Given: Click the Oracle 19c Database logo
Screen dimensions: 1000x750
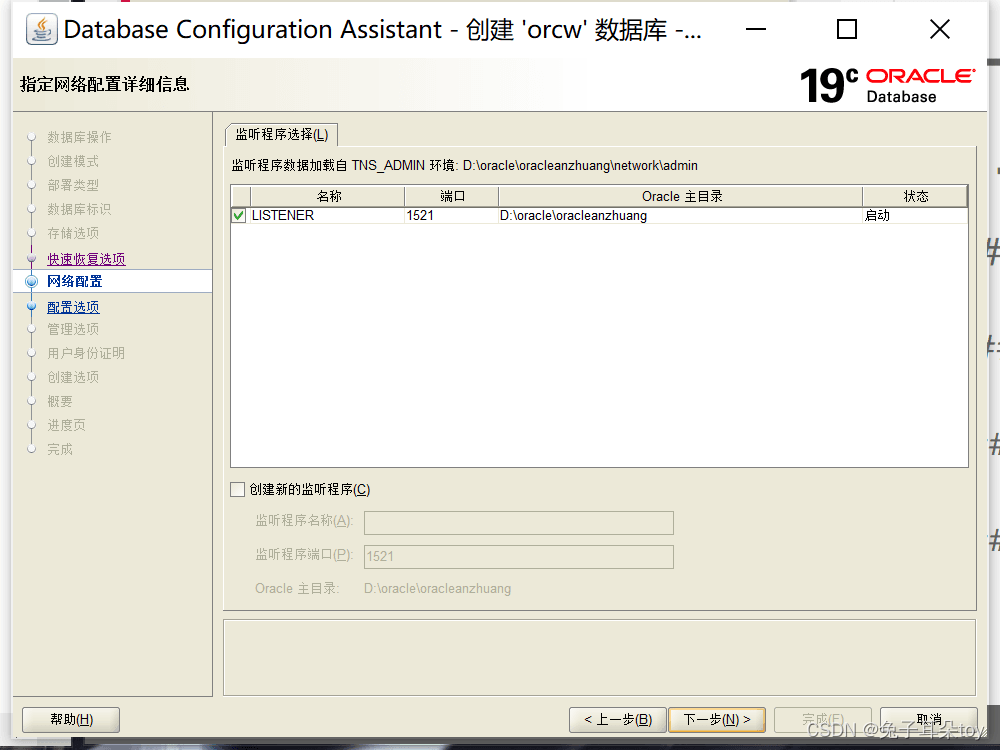Looking at the screenshot, I should pyautogui.click(x=887, y=85).
